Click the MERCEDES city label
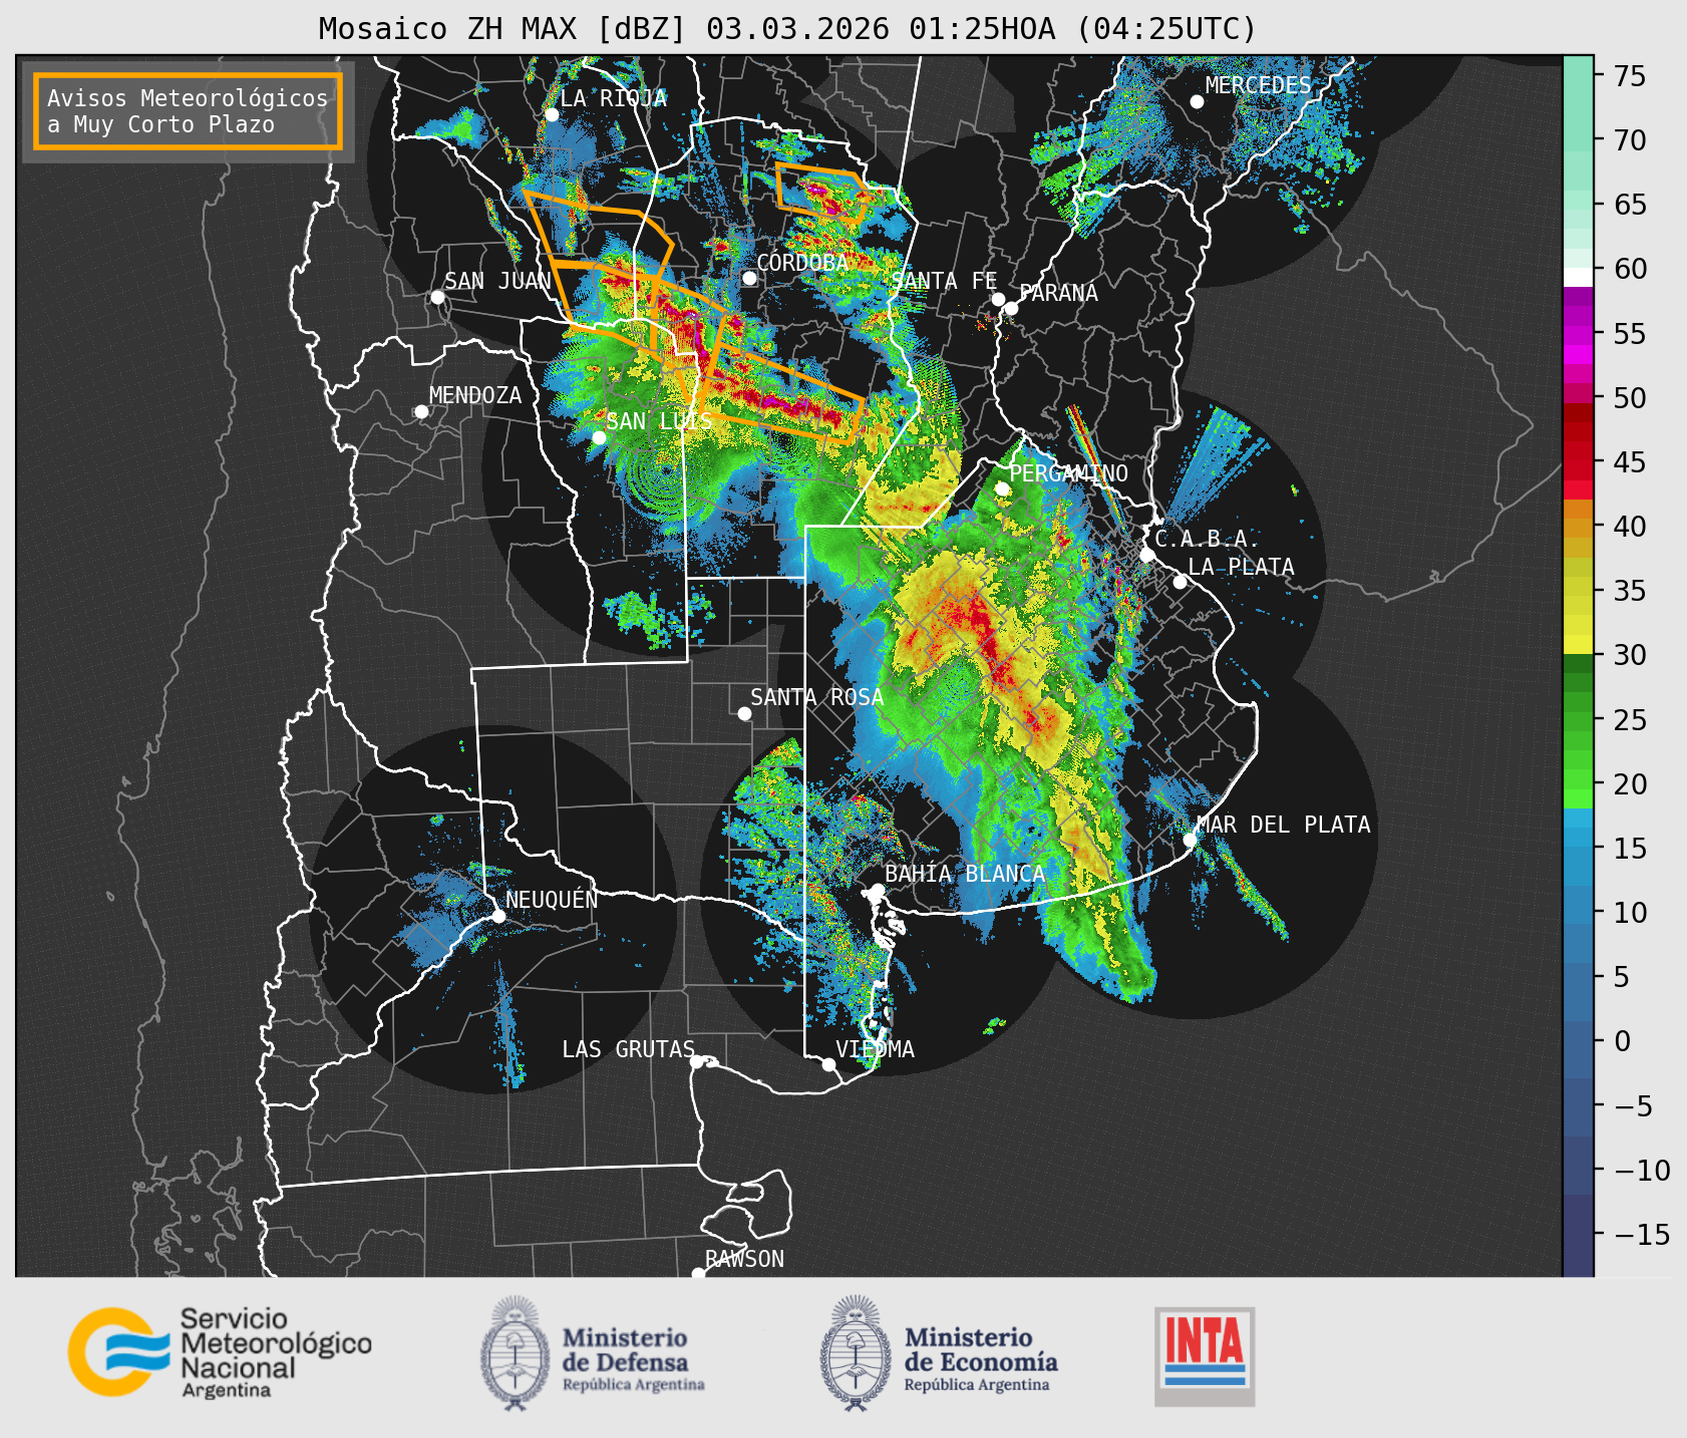 pos(1258,85)
